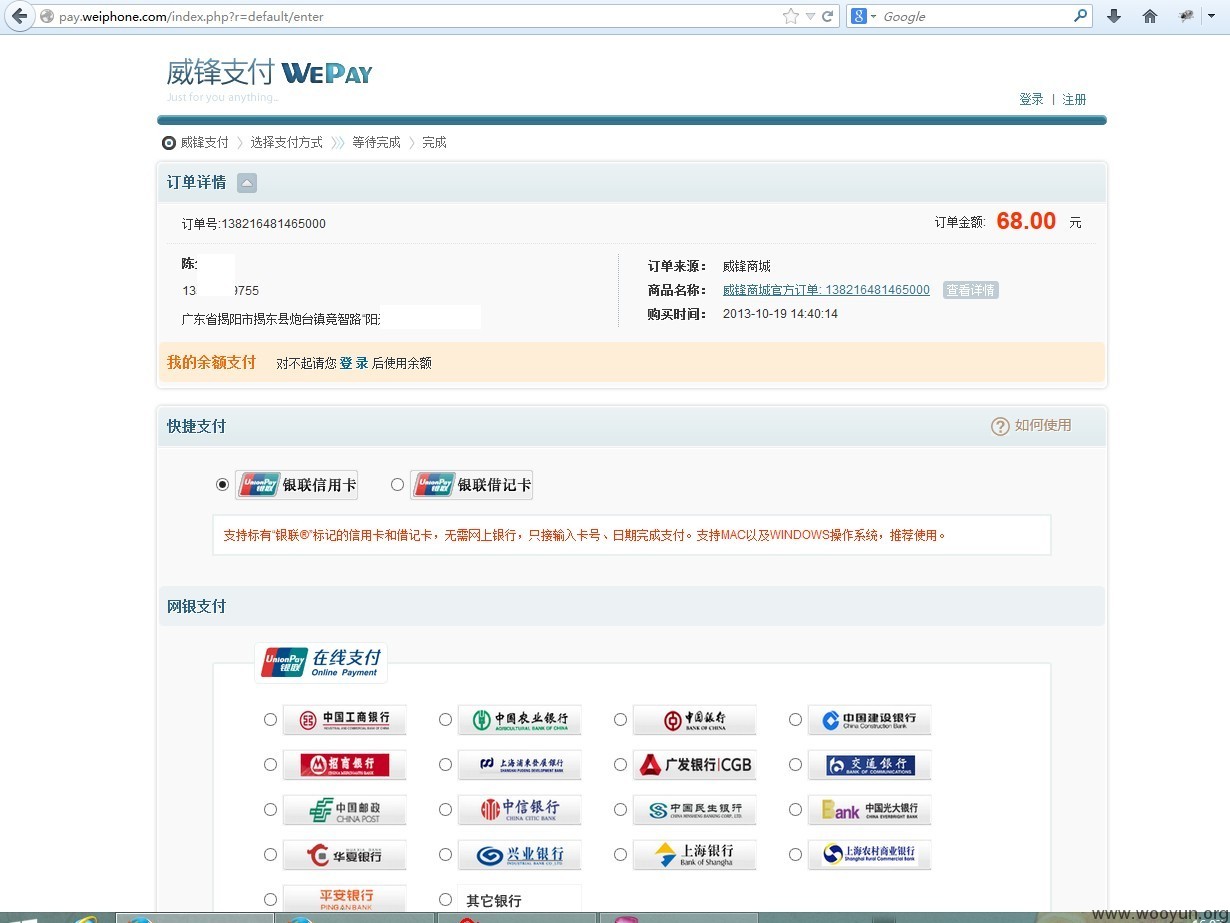This screenshot has width=1230, height=923.
Task: Click the 兴业银行 bank logo
Action: [x=520, y=855]
